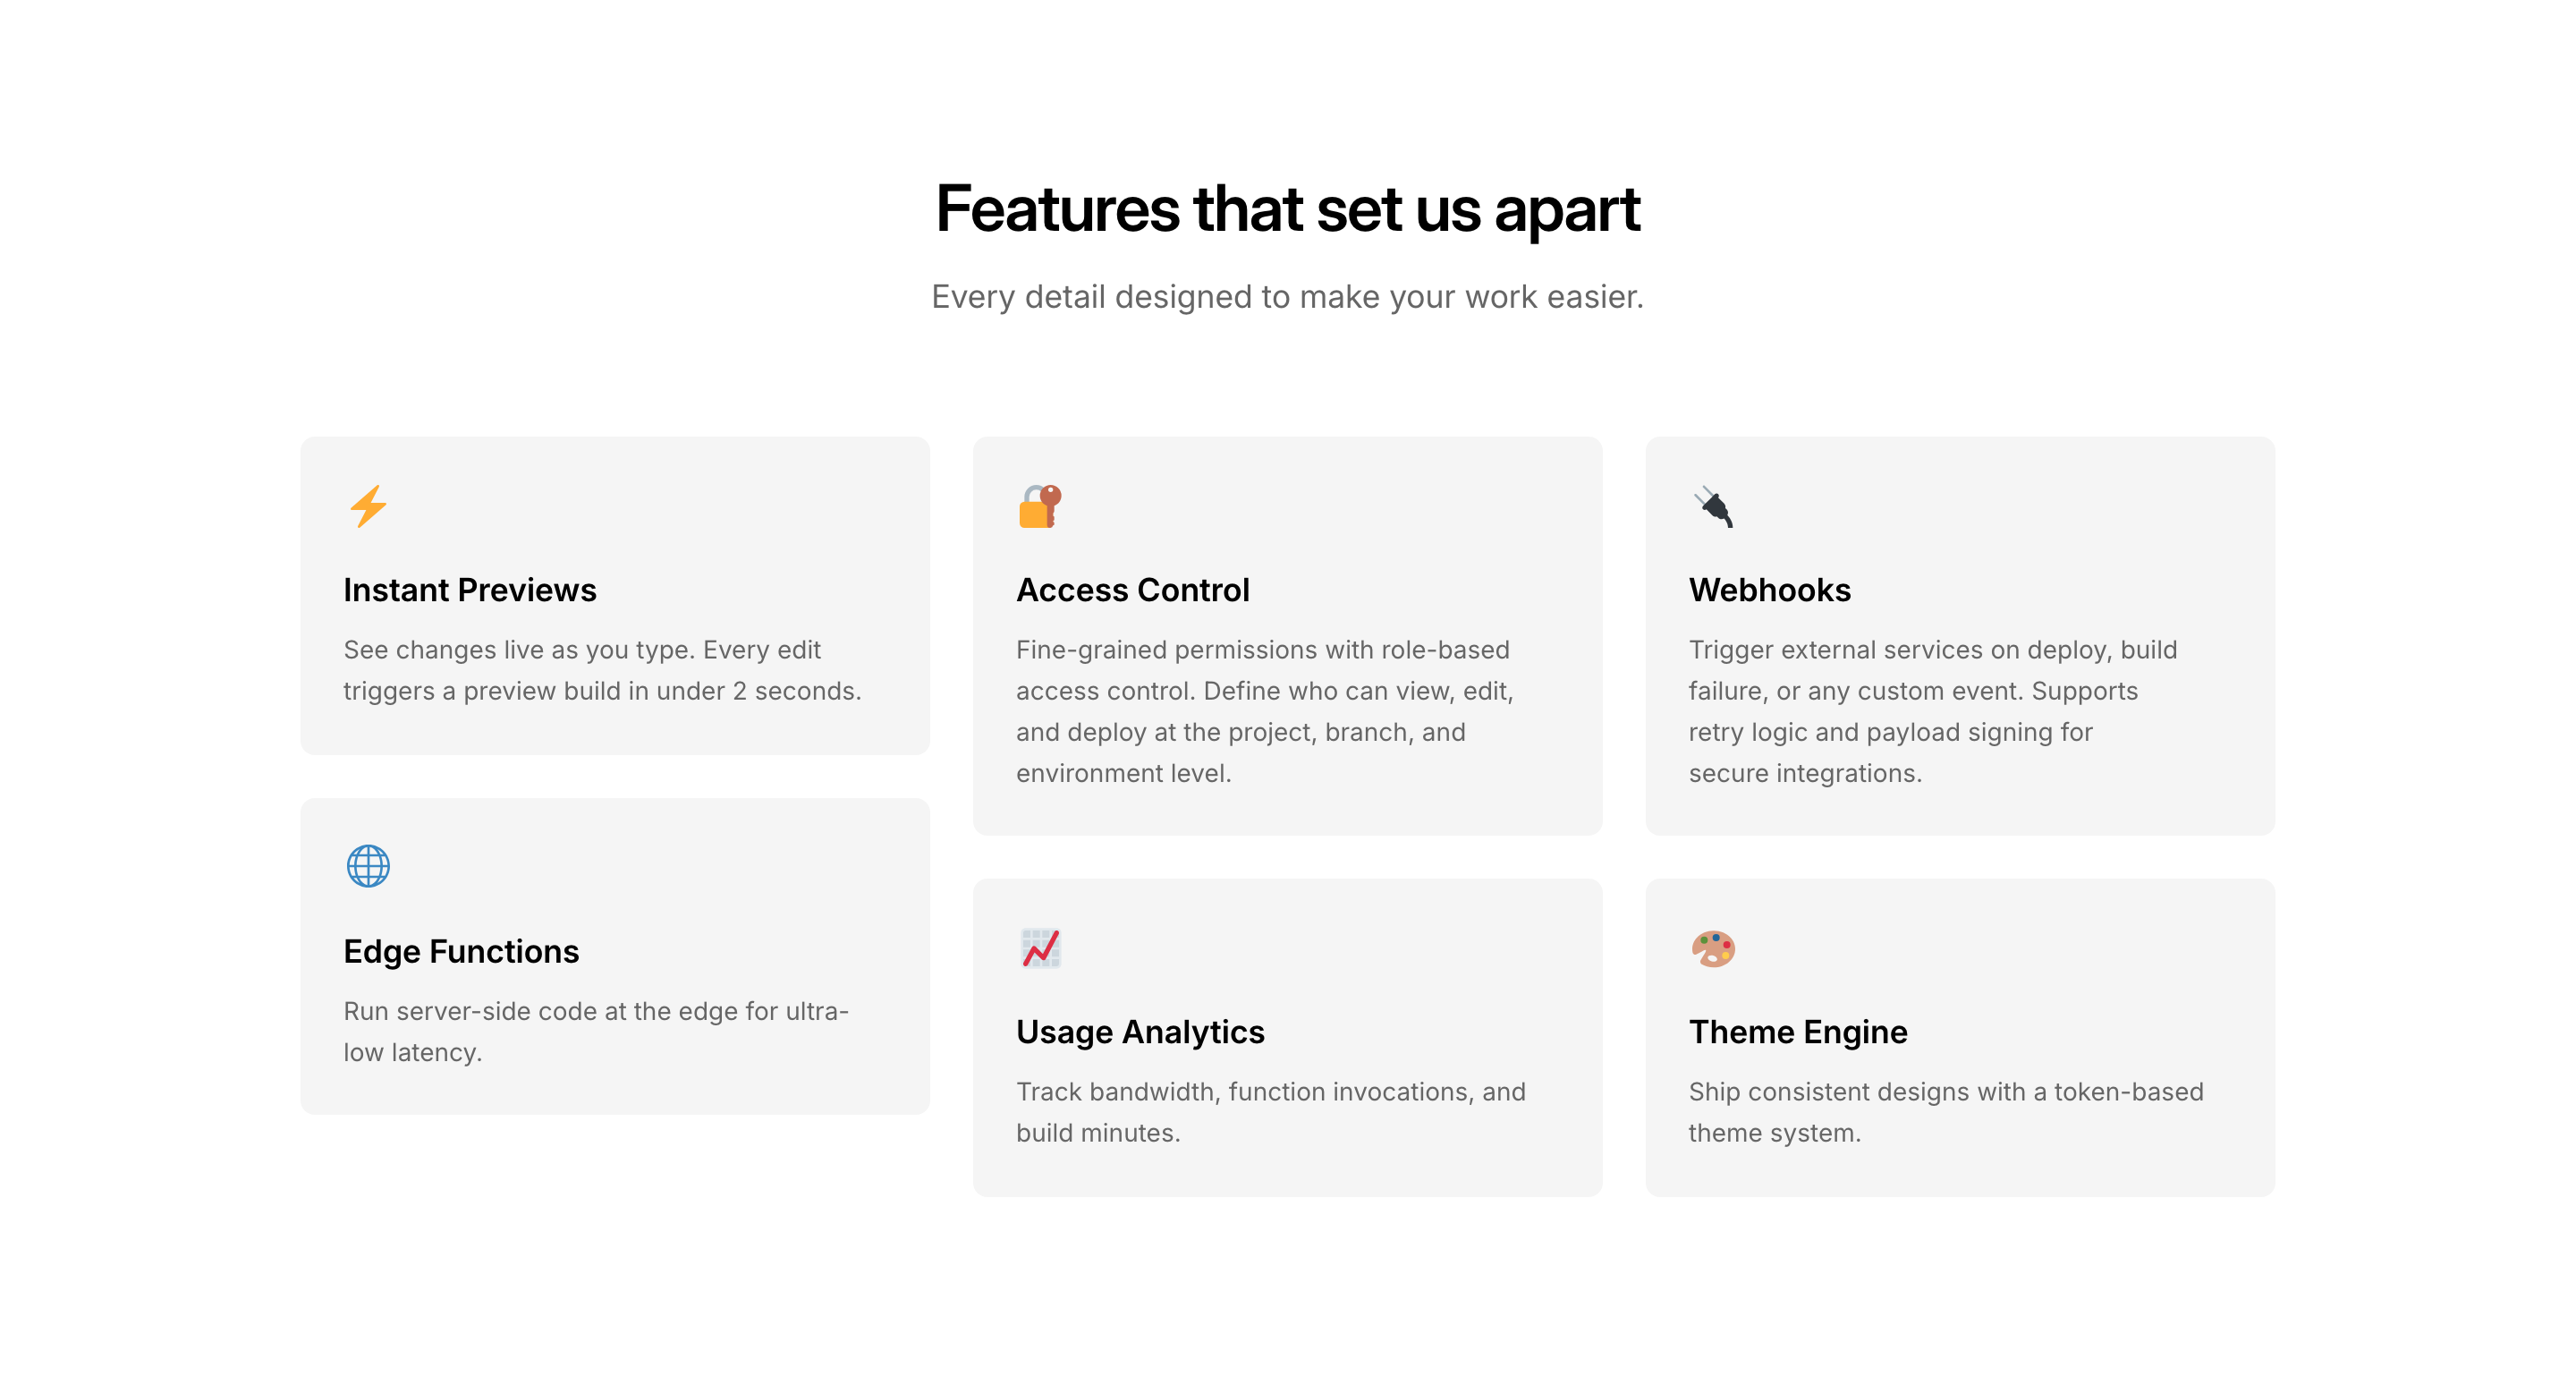This screenshot has height=1385, width=2576.
Task: Select the Instant Previews card title
Action: [x=470, y=590]
